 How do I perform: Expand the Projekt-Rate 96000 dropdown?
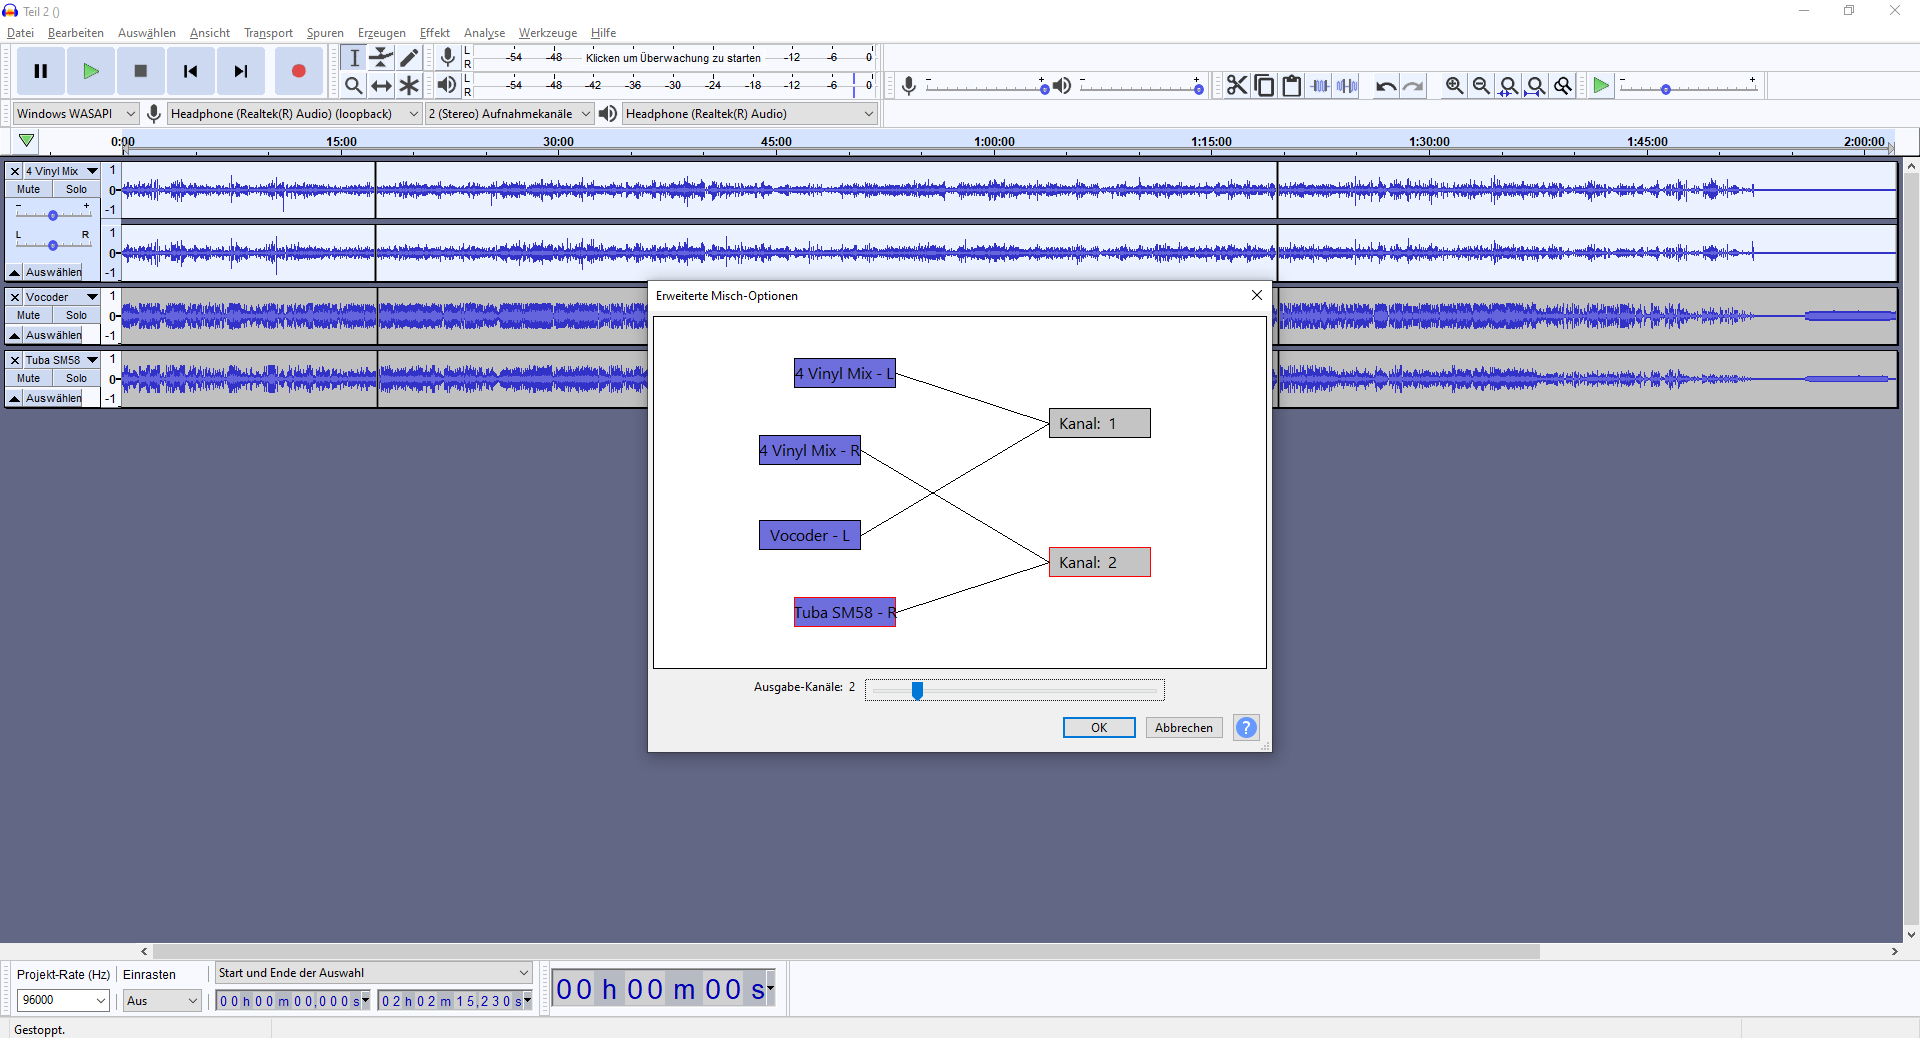pyautogui.click(x=100, y=1000)
